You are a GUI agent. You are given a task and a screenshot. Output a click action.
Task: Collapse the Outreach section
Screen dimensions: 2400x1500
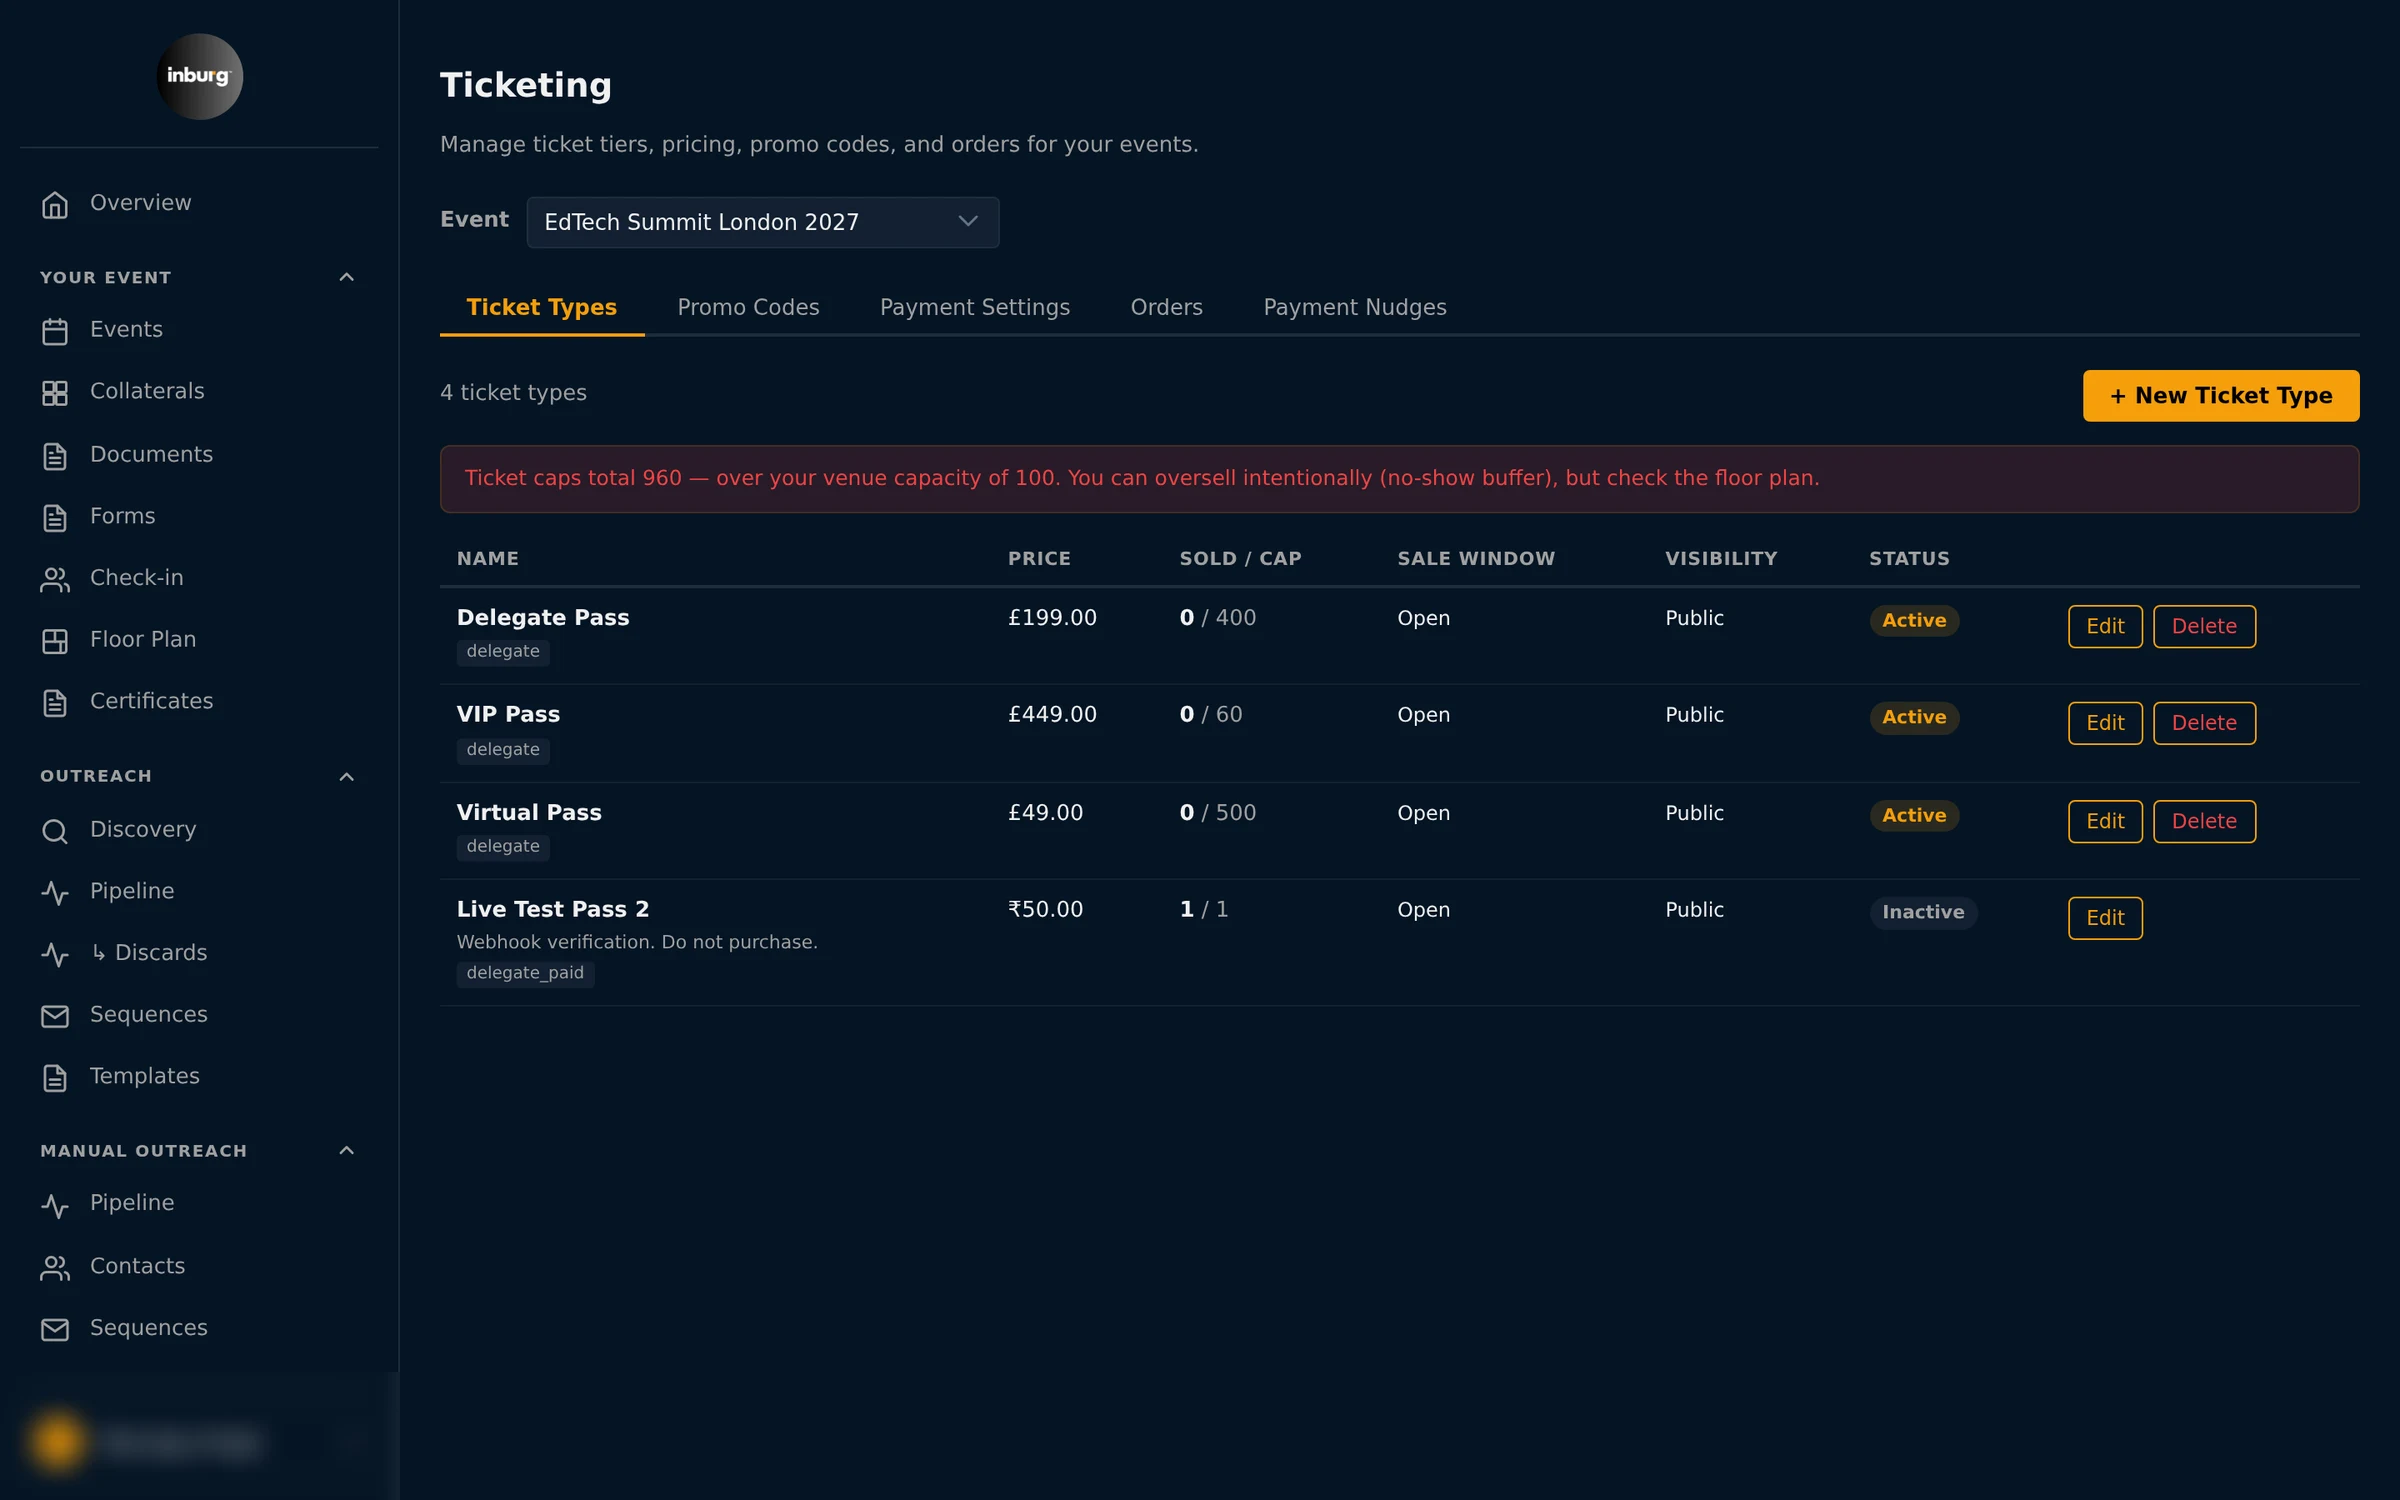pos(347,777)
